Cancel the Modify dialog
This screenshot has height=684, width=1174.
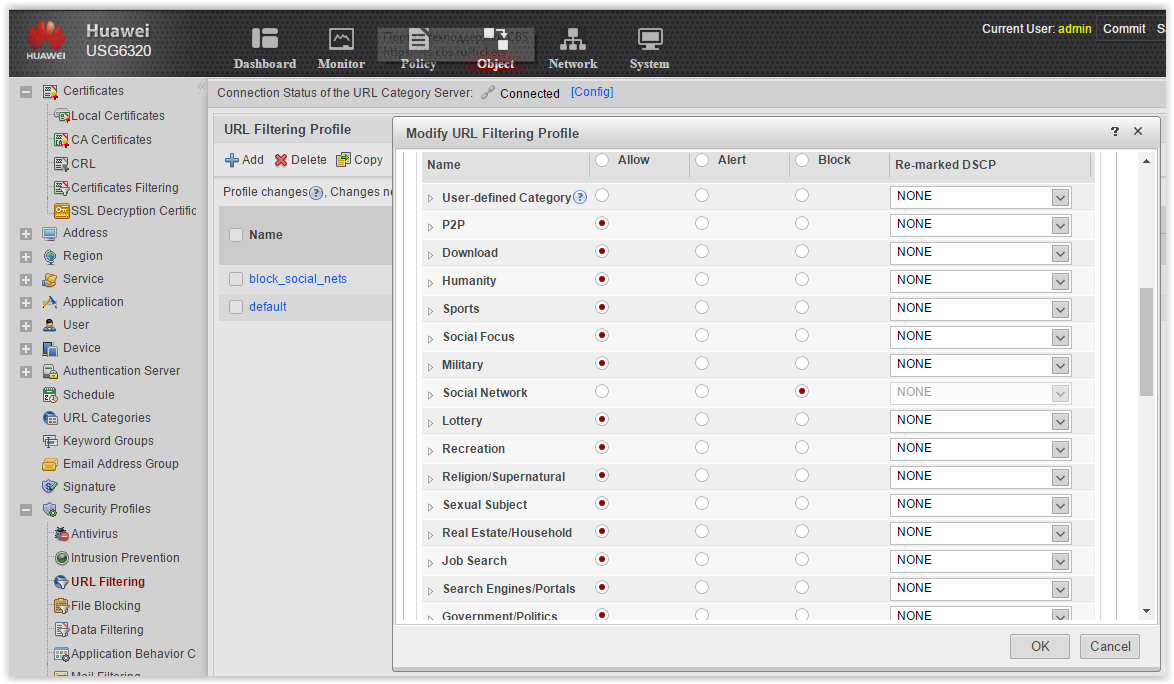click(1110, 647)
